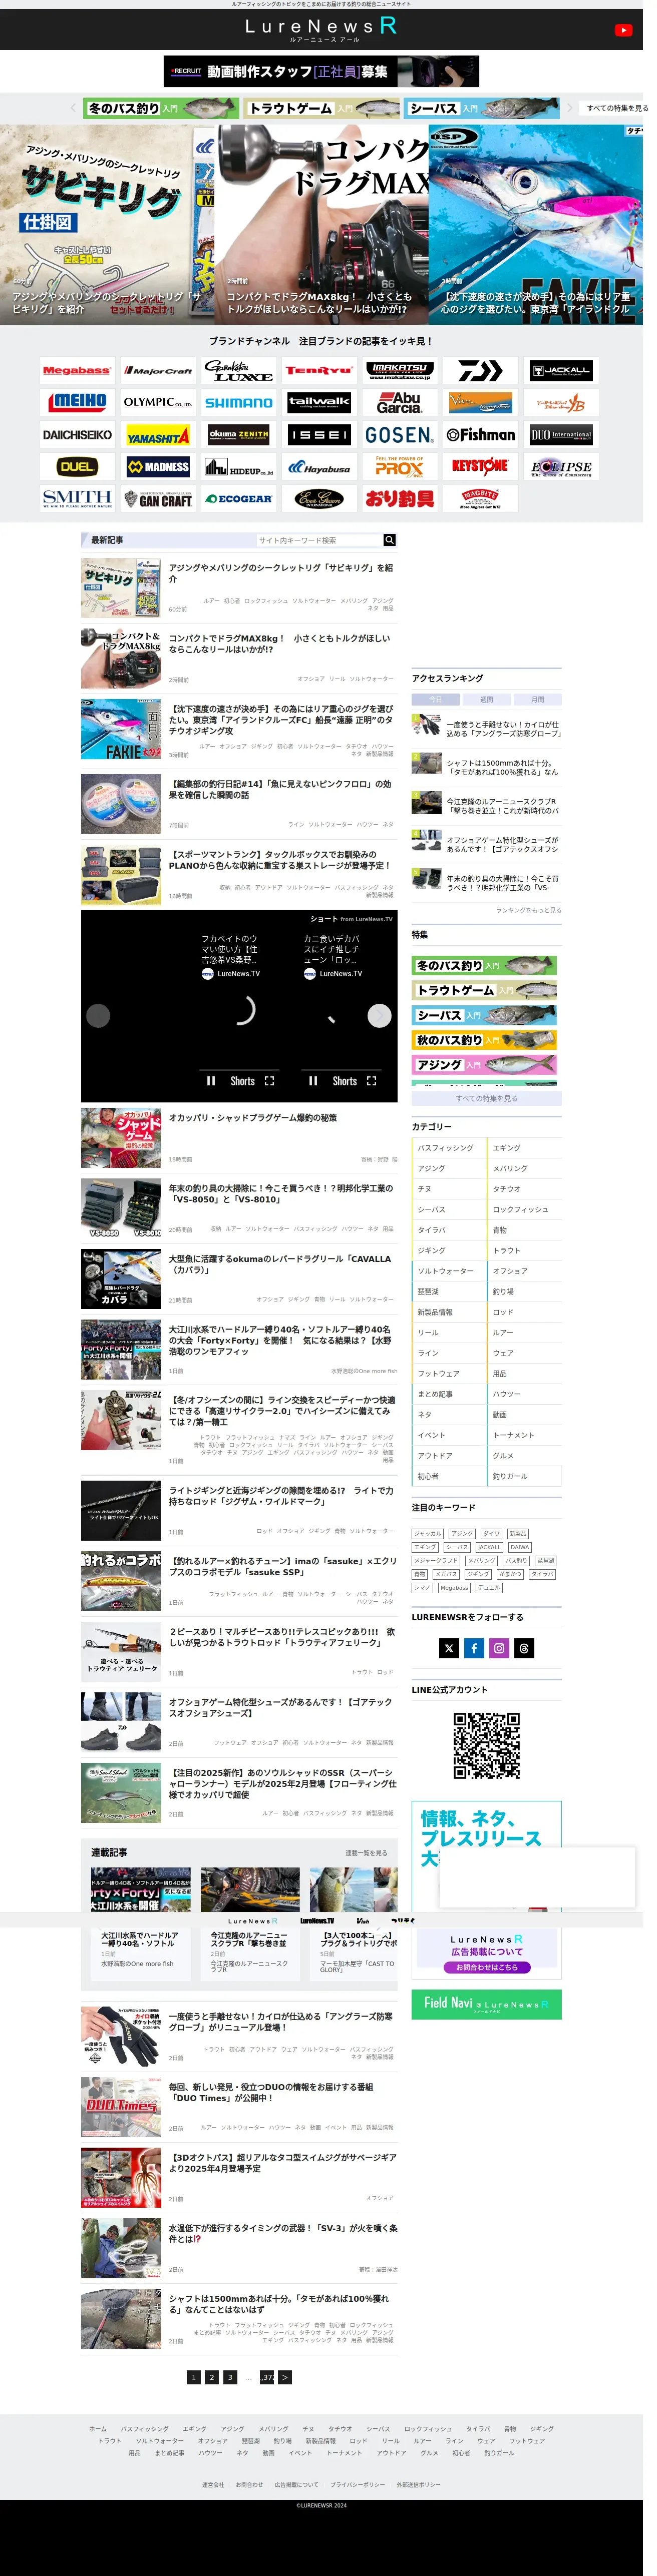Open the DAIWA brand logo
The image size is (657, 2576).
[480, 371]
